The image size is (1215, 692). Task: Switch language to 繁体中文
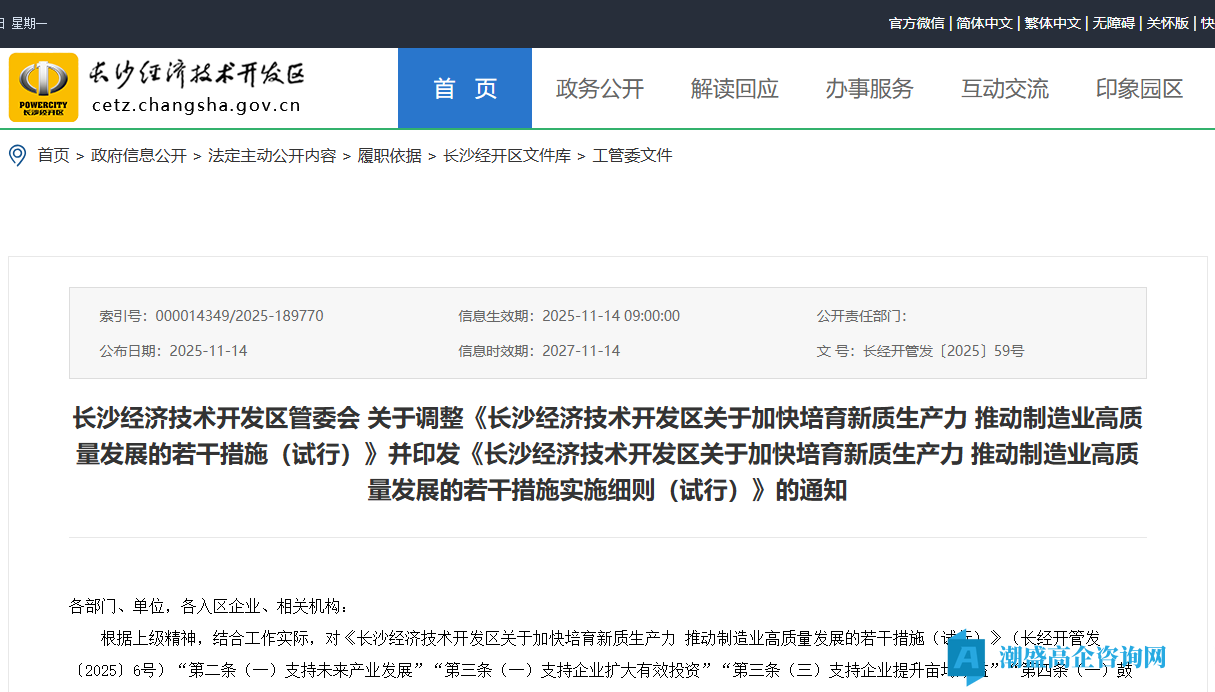click(x=1052, y=22)
